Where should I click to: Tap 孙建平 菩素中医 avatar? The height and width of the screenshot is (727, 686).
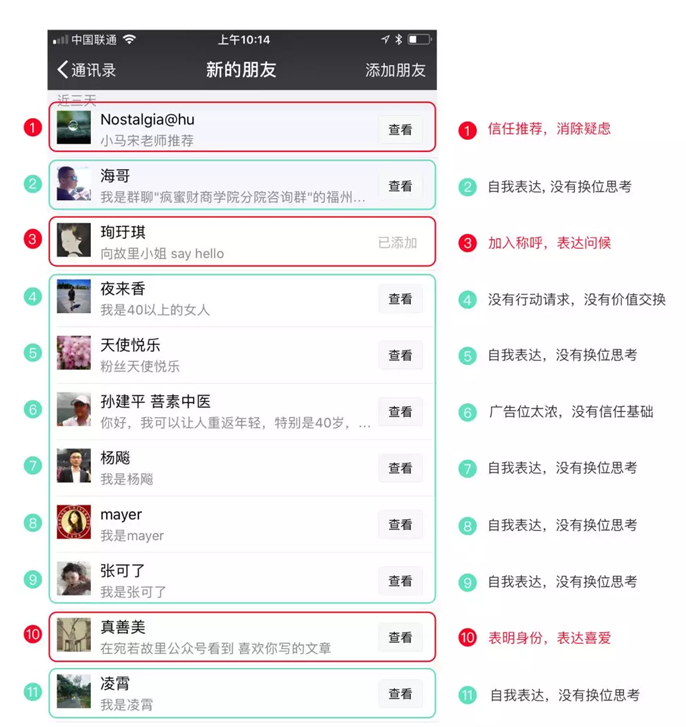click(x=74, y=409)
